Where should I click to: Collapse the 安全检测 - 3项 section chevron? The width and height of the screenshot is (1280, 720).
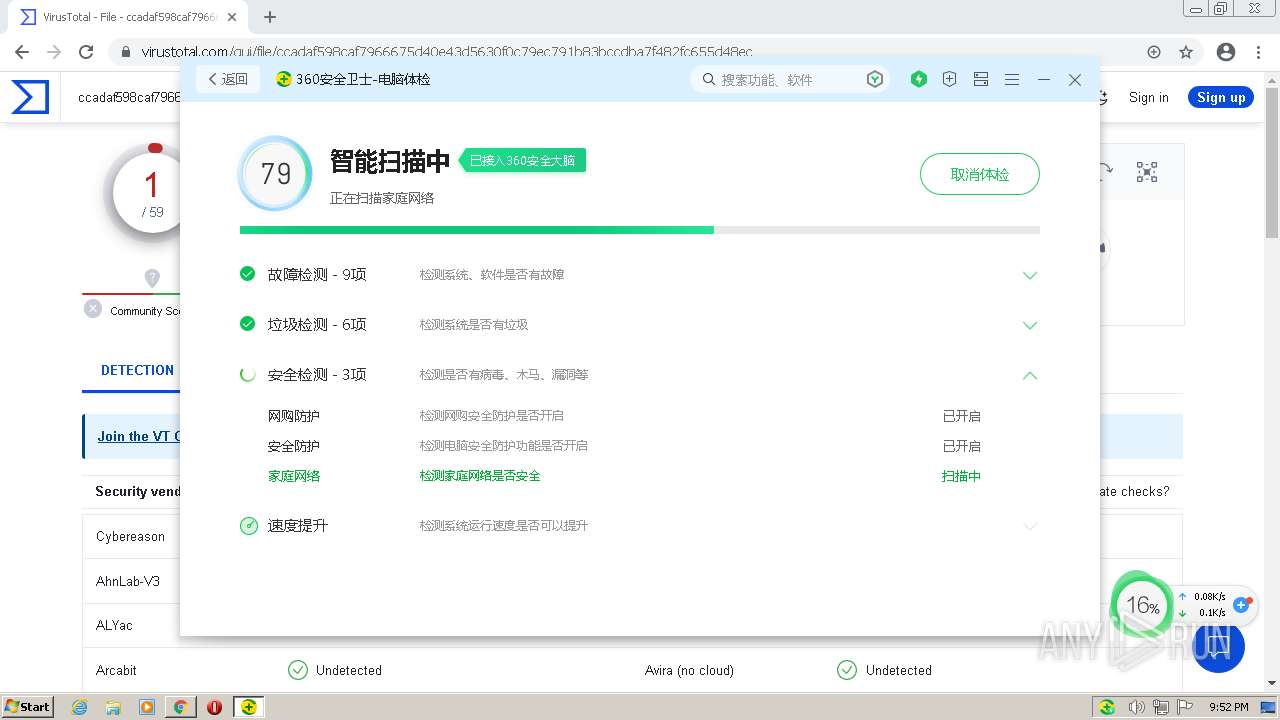click(1030, 375)
